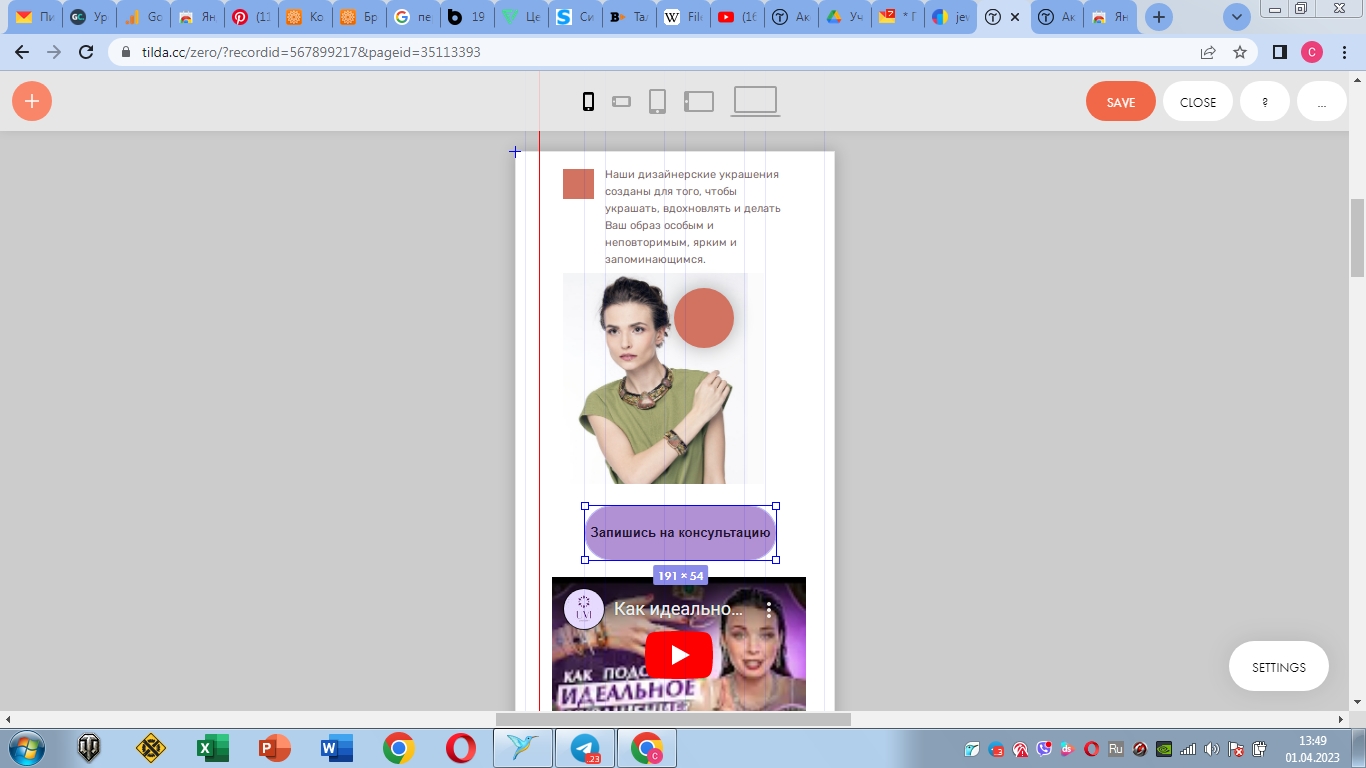This screenshot has height=768, width=1366.
Task: Open a new browser tab
Action: [x=1159, y=17]
